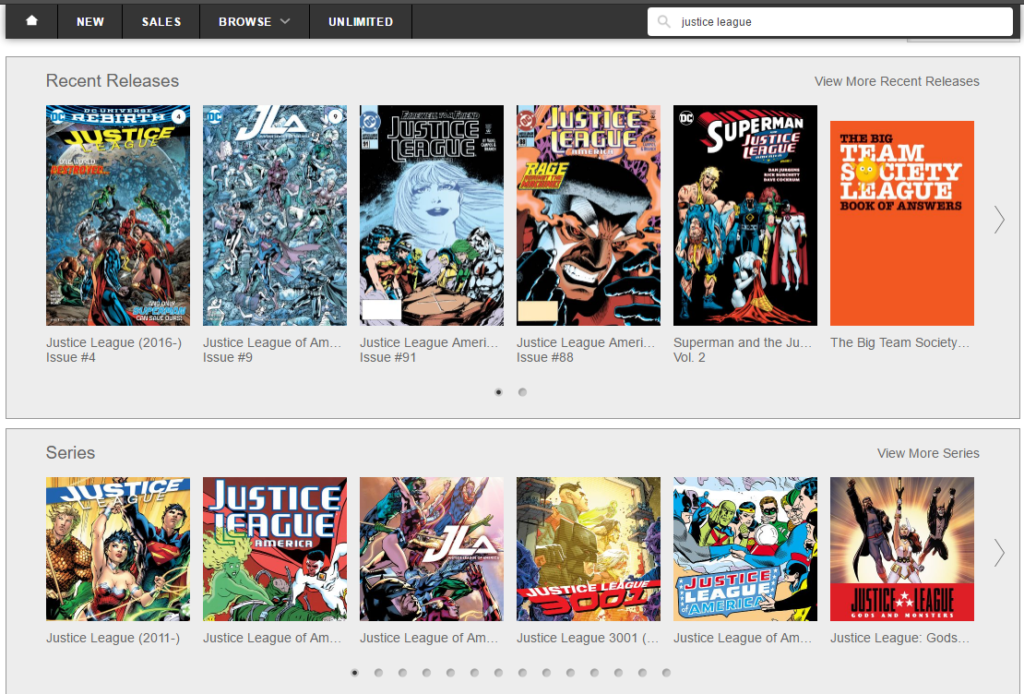Click View More Series link
Viewport: 1024px width, 694px height.
tap(927, 453)
